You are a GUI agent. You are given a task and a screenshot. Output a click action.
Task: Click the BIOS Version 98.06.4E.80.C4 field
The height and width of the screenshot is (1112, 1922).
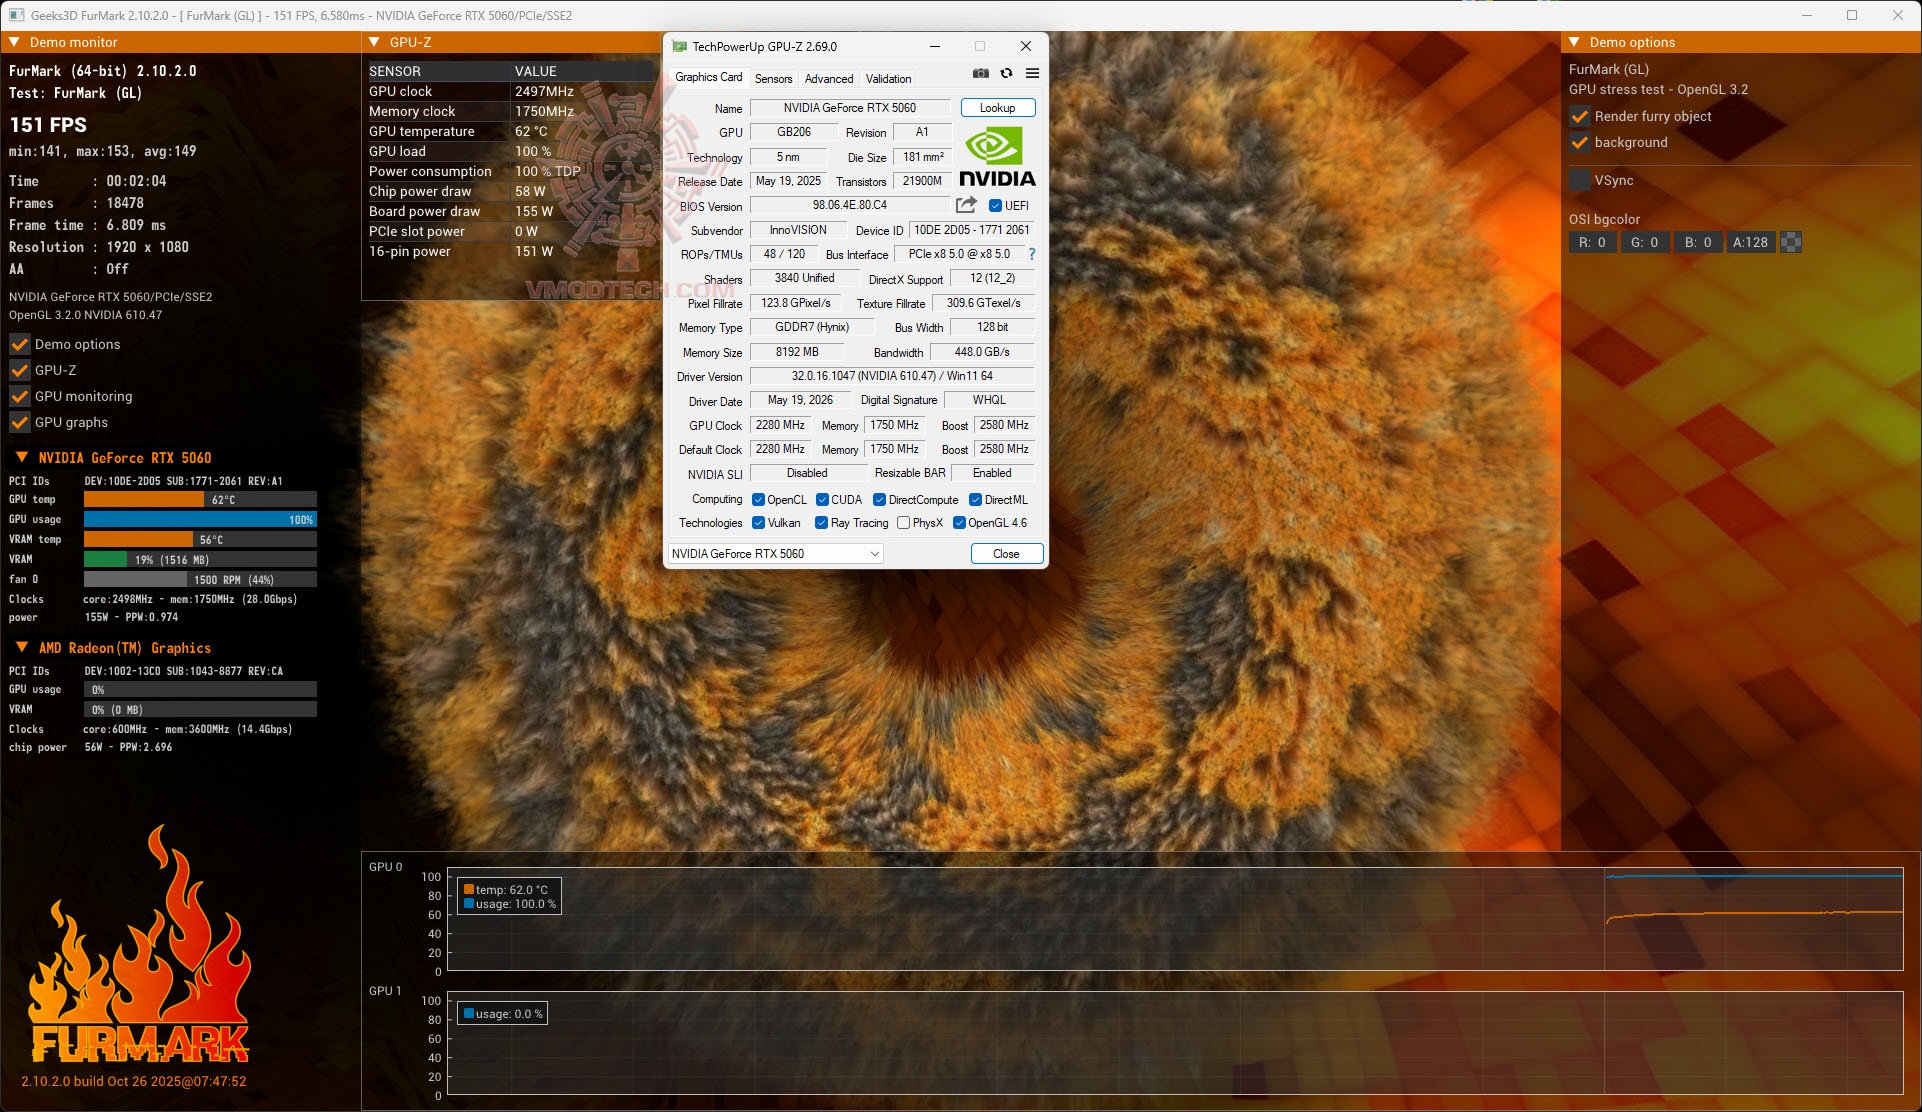pyautogui.click(x=850, y=205)
